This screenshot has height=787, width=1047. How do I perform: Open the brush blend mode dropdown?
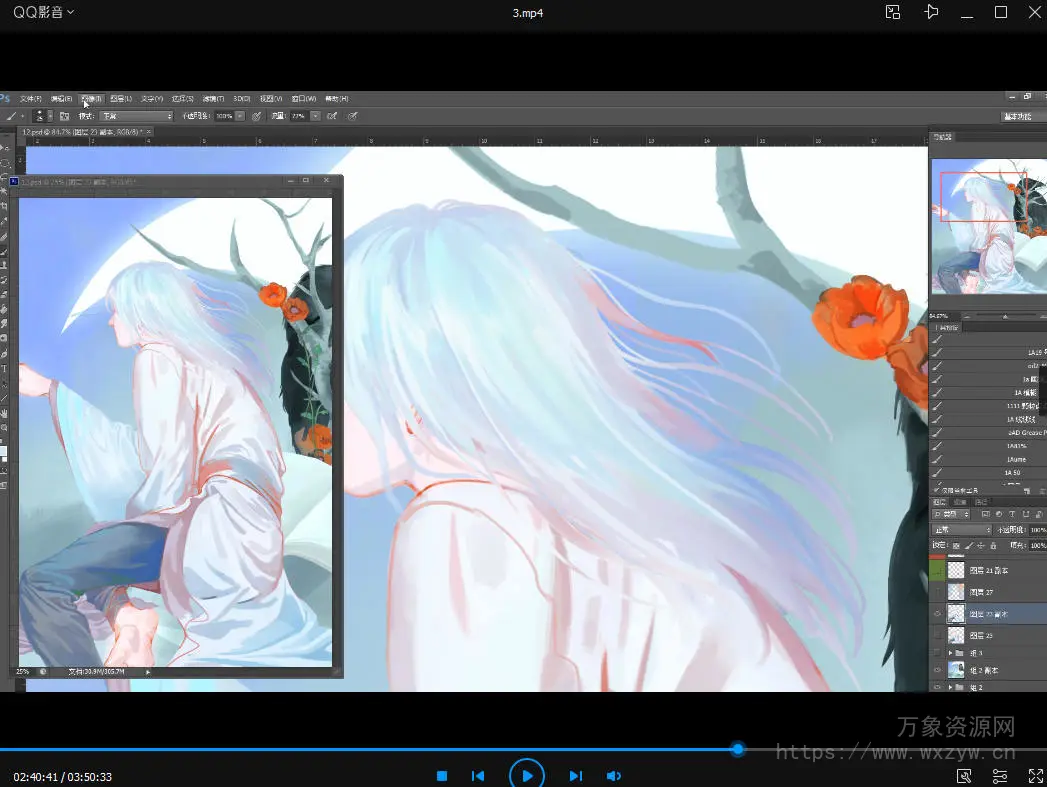point(136,116)
